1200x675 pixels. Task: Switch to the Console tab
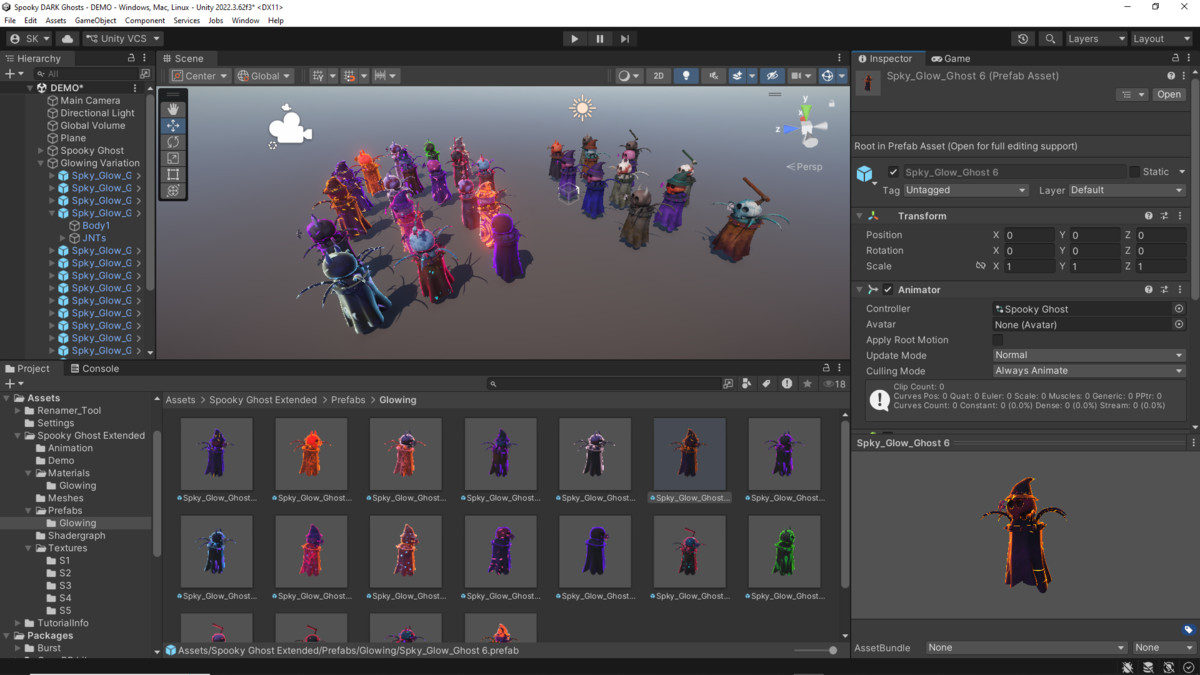pos(93,369)
